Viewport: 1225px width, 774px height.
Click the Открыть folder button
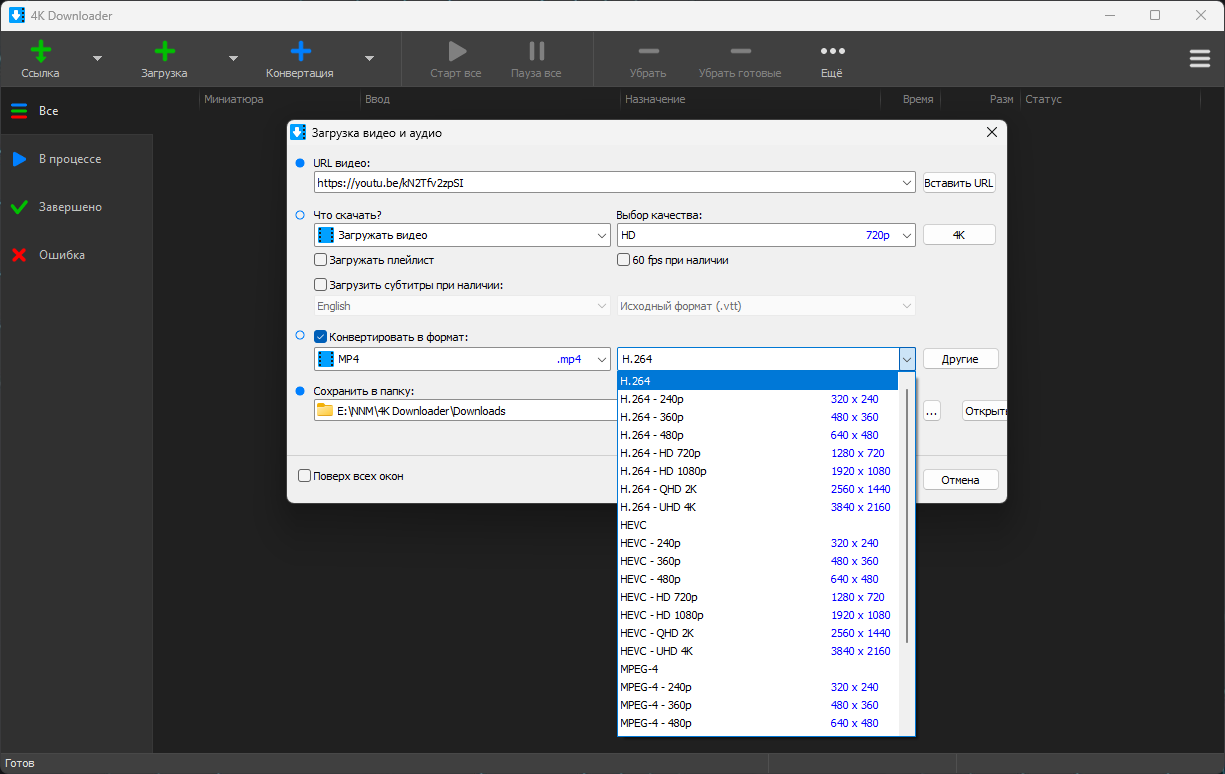(x=984, y=411)
